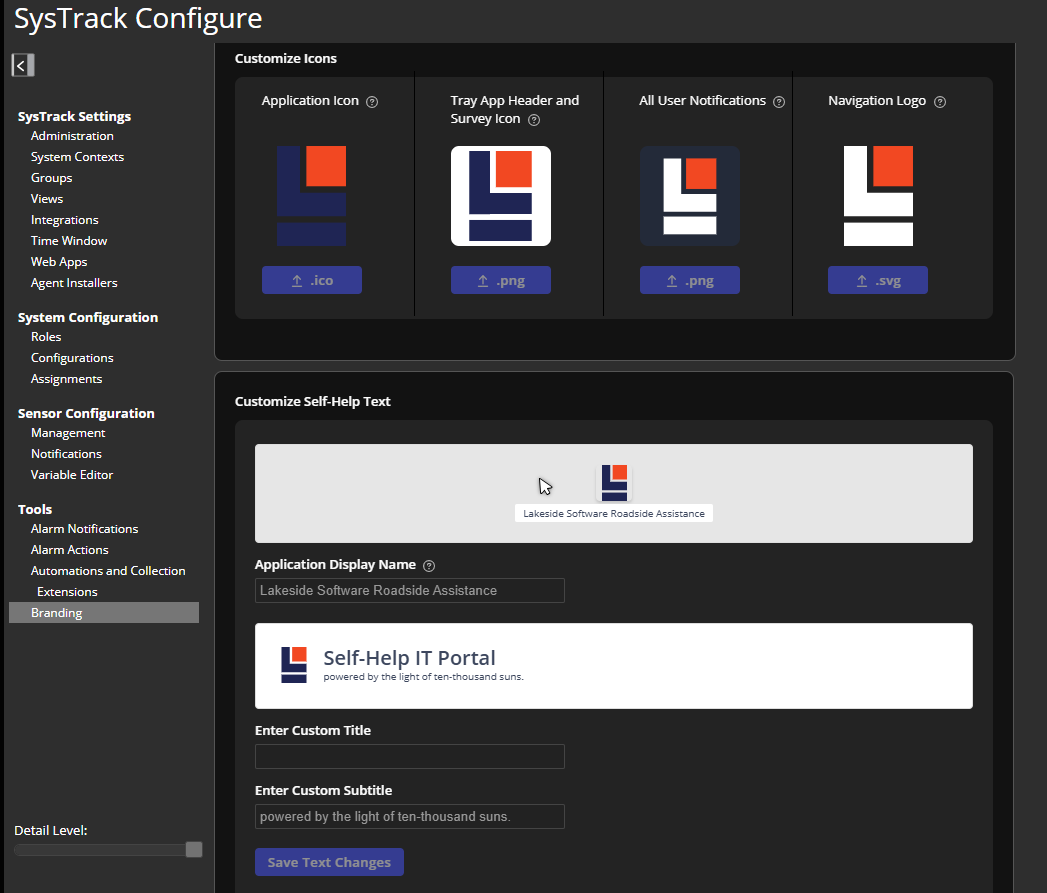This screenshot has height=893, width=1047.
Task: Click the Detail Level slider track
Action: point(100,850)
